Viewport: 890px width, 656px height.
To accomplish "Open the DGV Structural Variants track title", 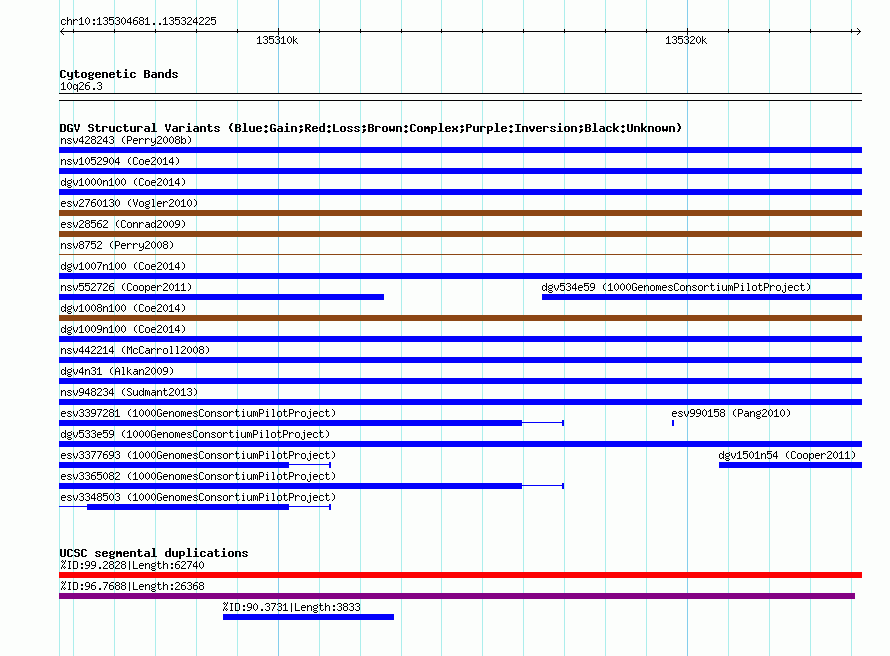I will coord(371,128).
